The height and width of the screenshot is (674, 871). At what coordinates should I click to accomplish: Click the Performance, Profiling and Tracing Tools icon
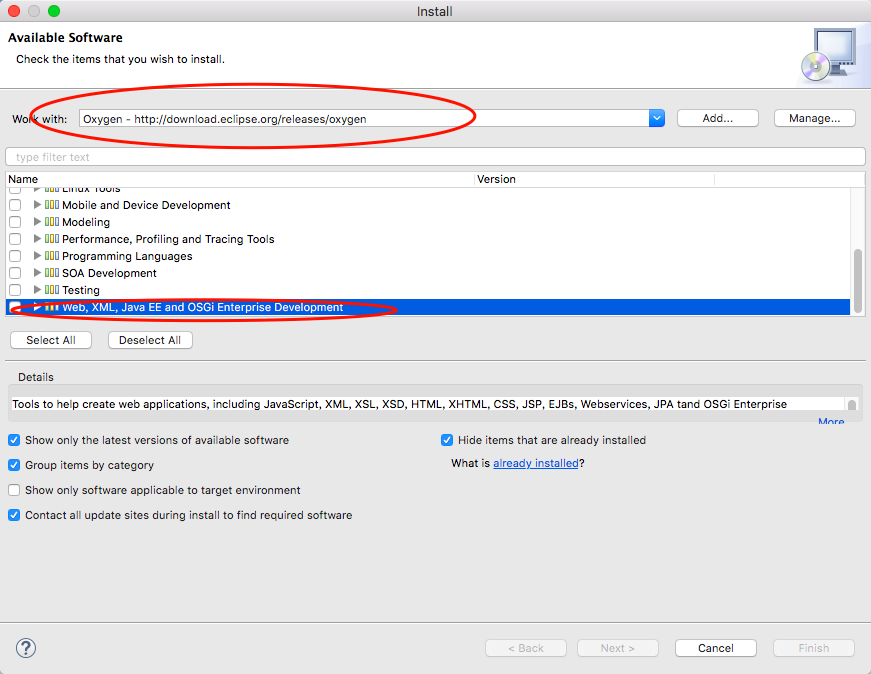click(x=52, y=239)
